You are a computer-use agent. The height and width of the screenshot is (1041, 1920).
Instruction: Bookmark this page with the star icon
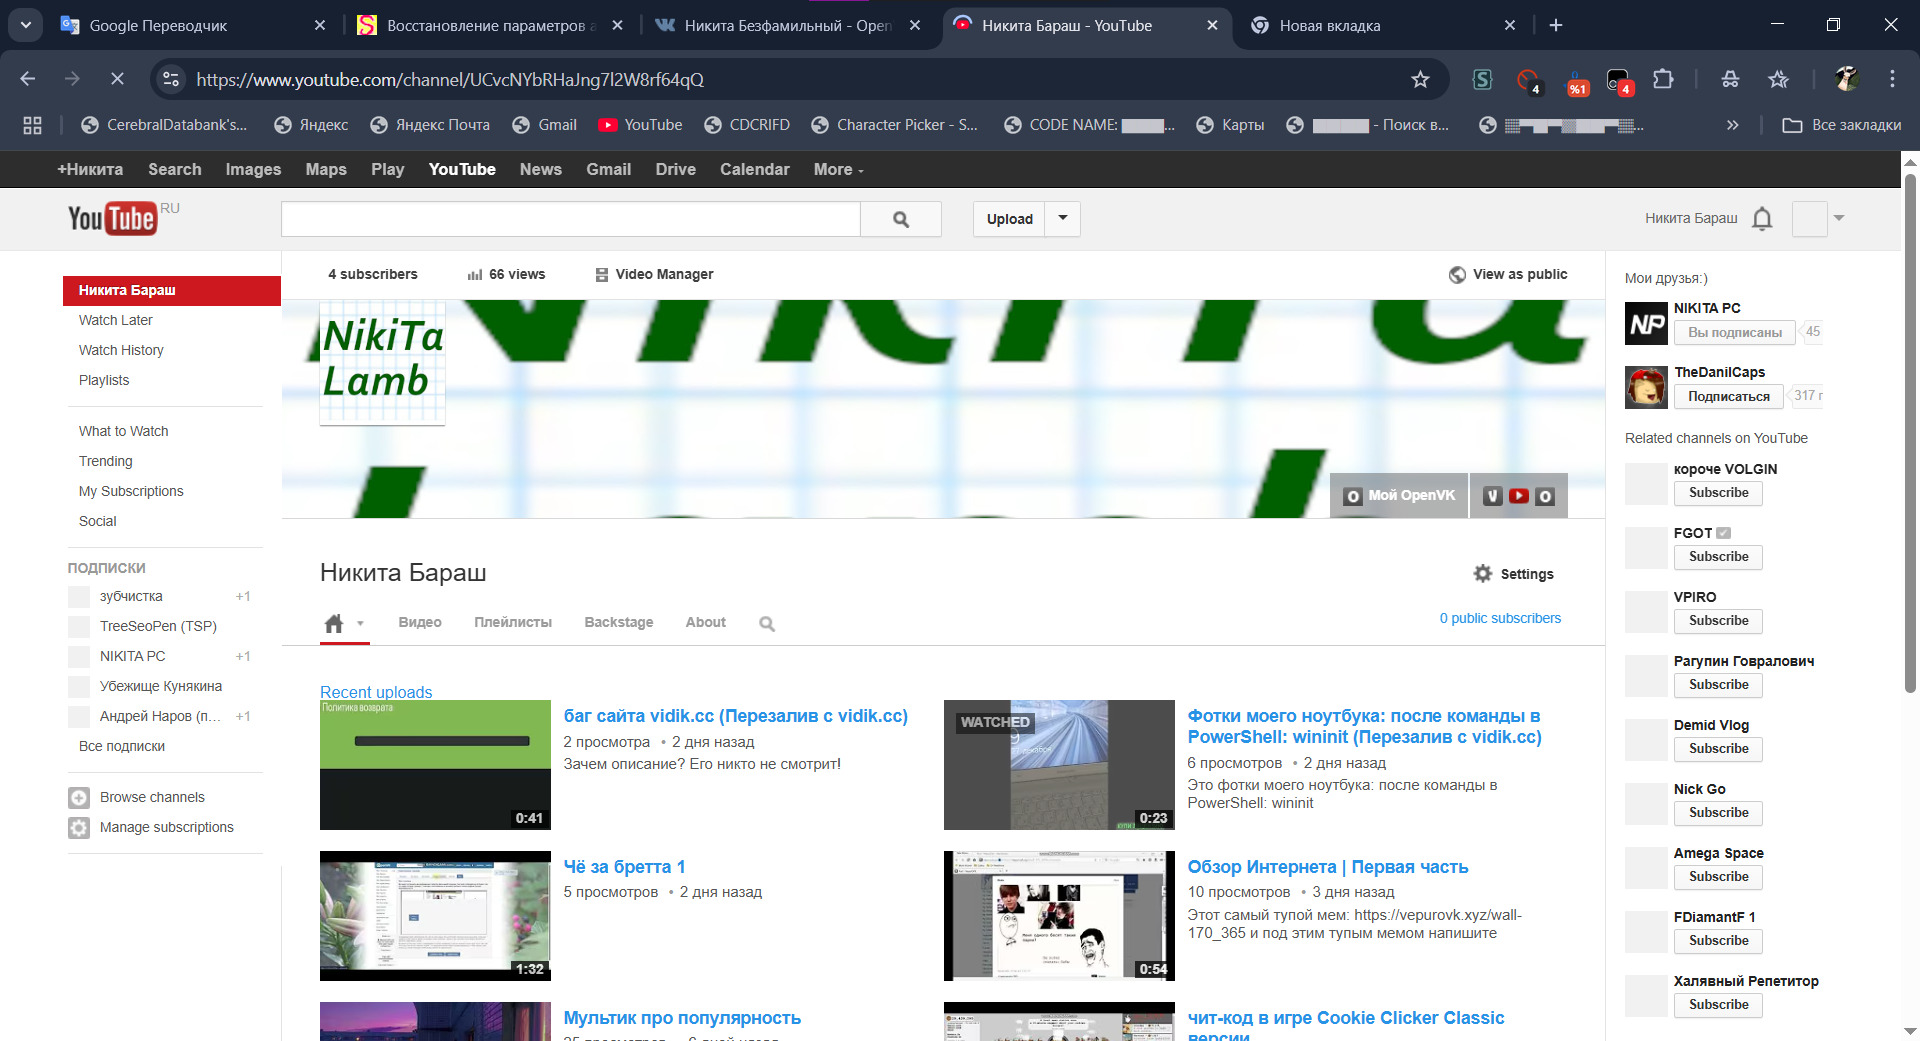point(1419,79)
